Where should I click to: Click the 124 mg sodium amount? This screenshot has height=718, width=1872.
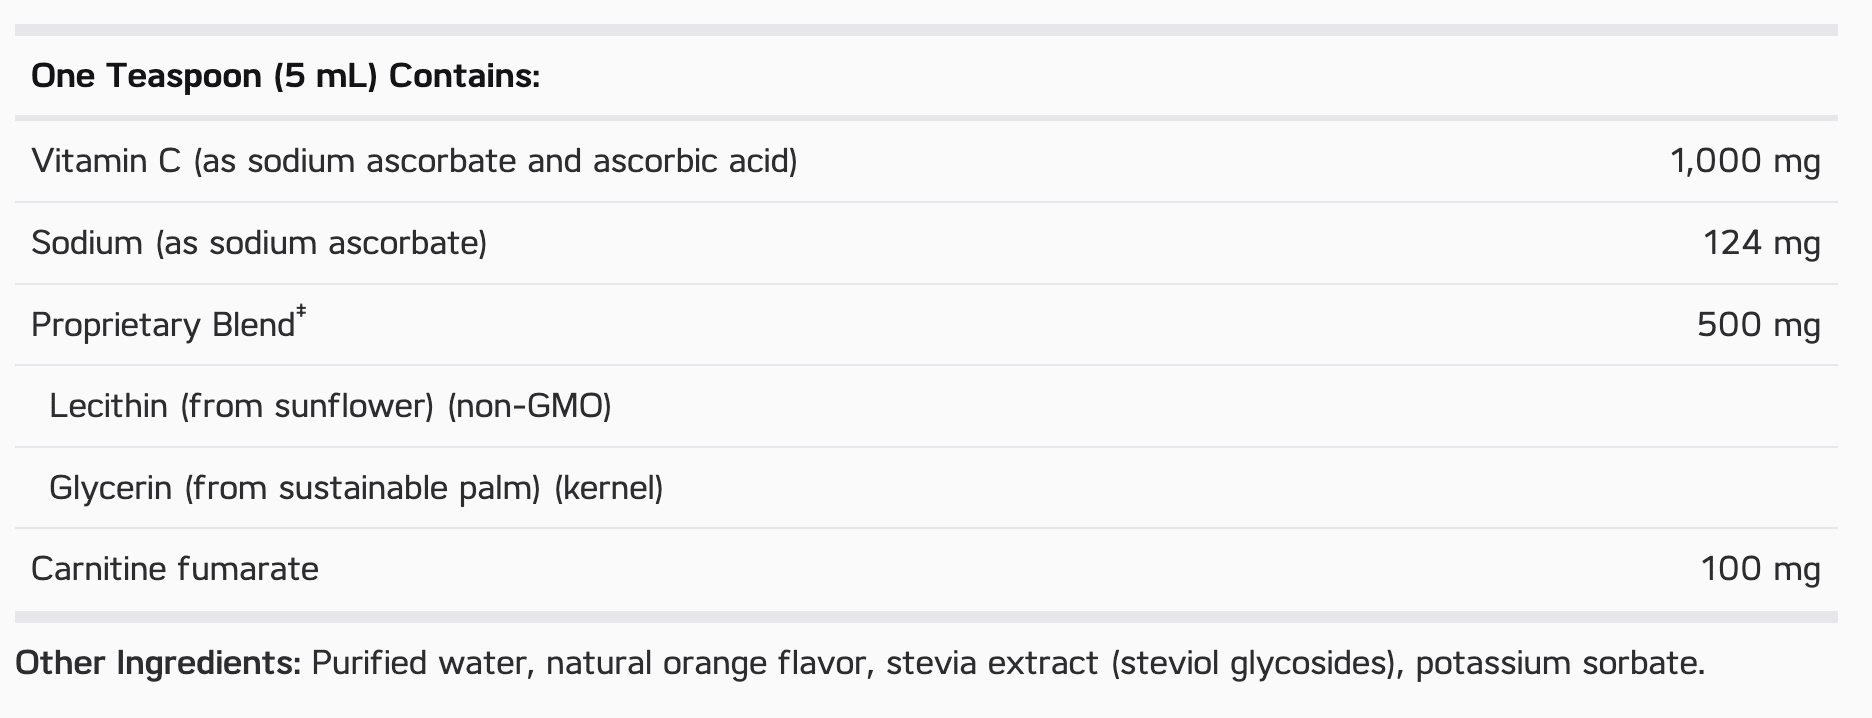pos(1762,243)
